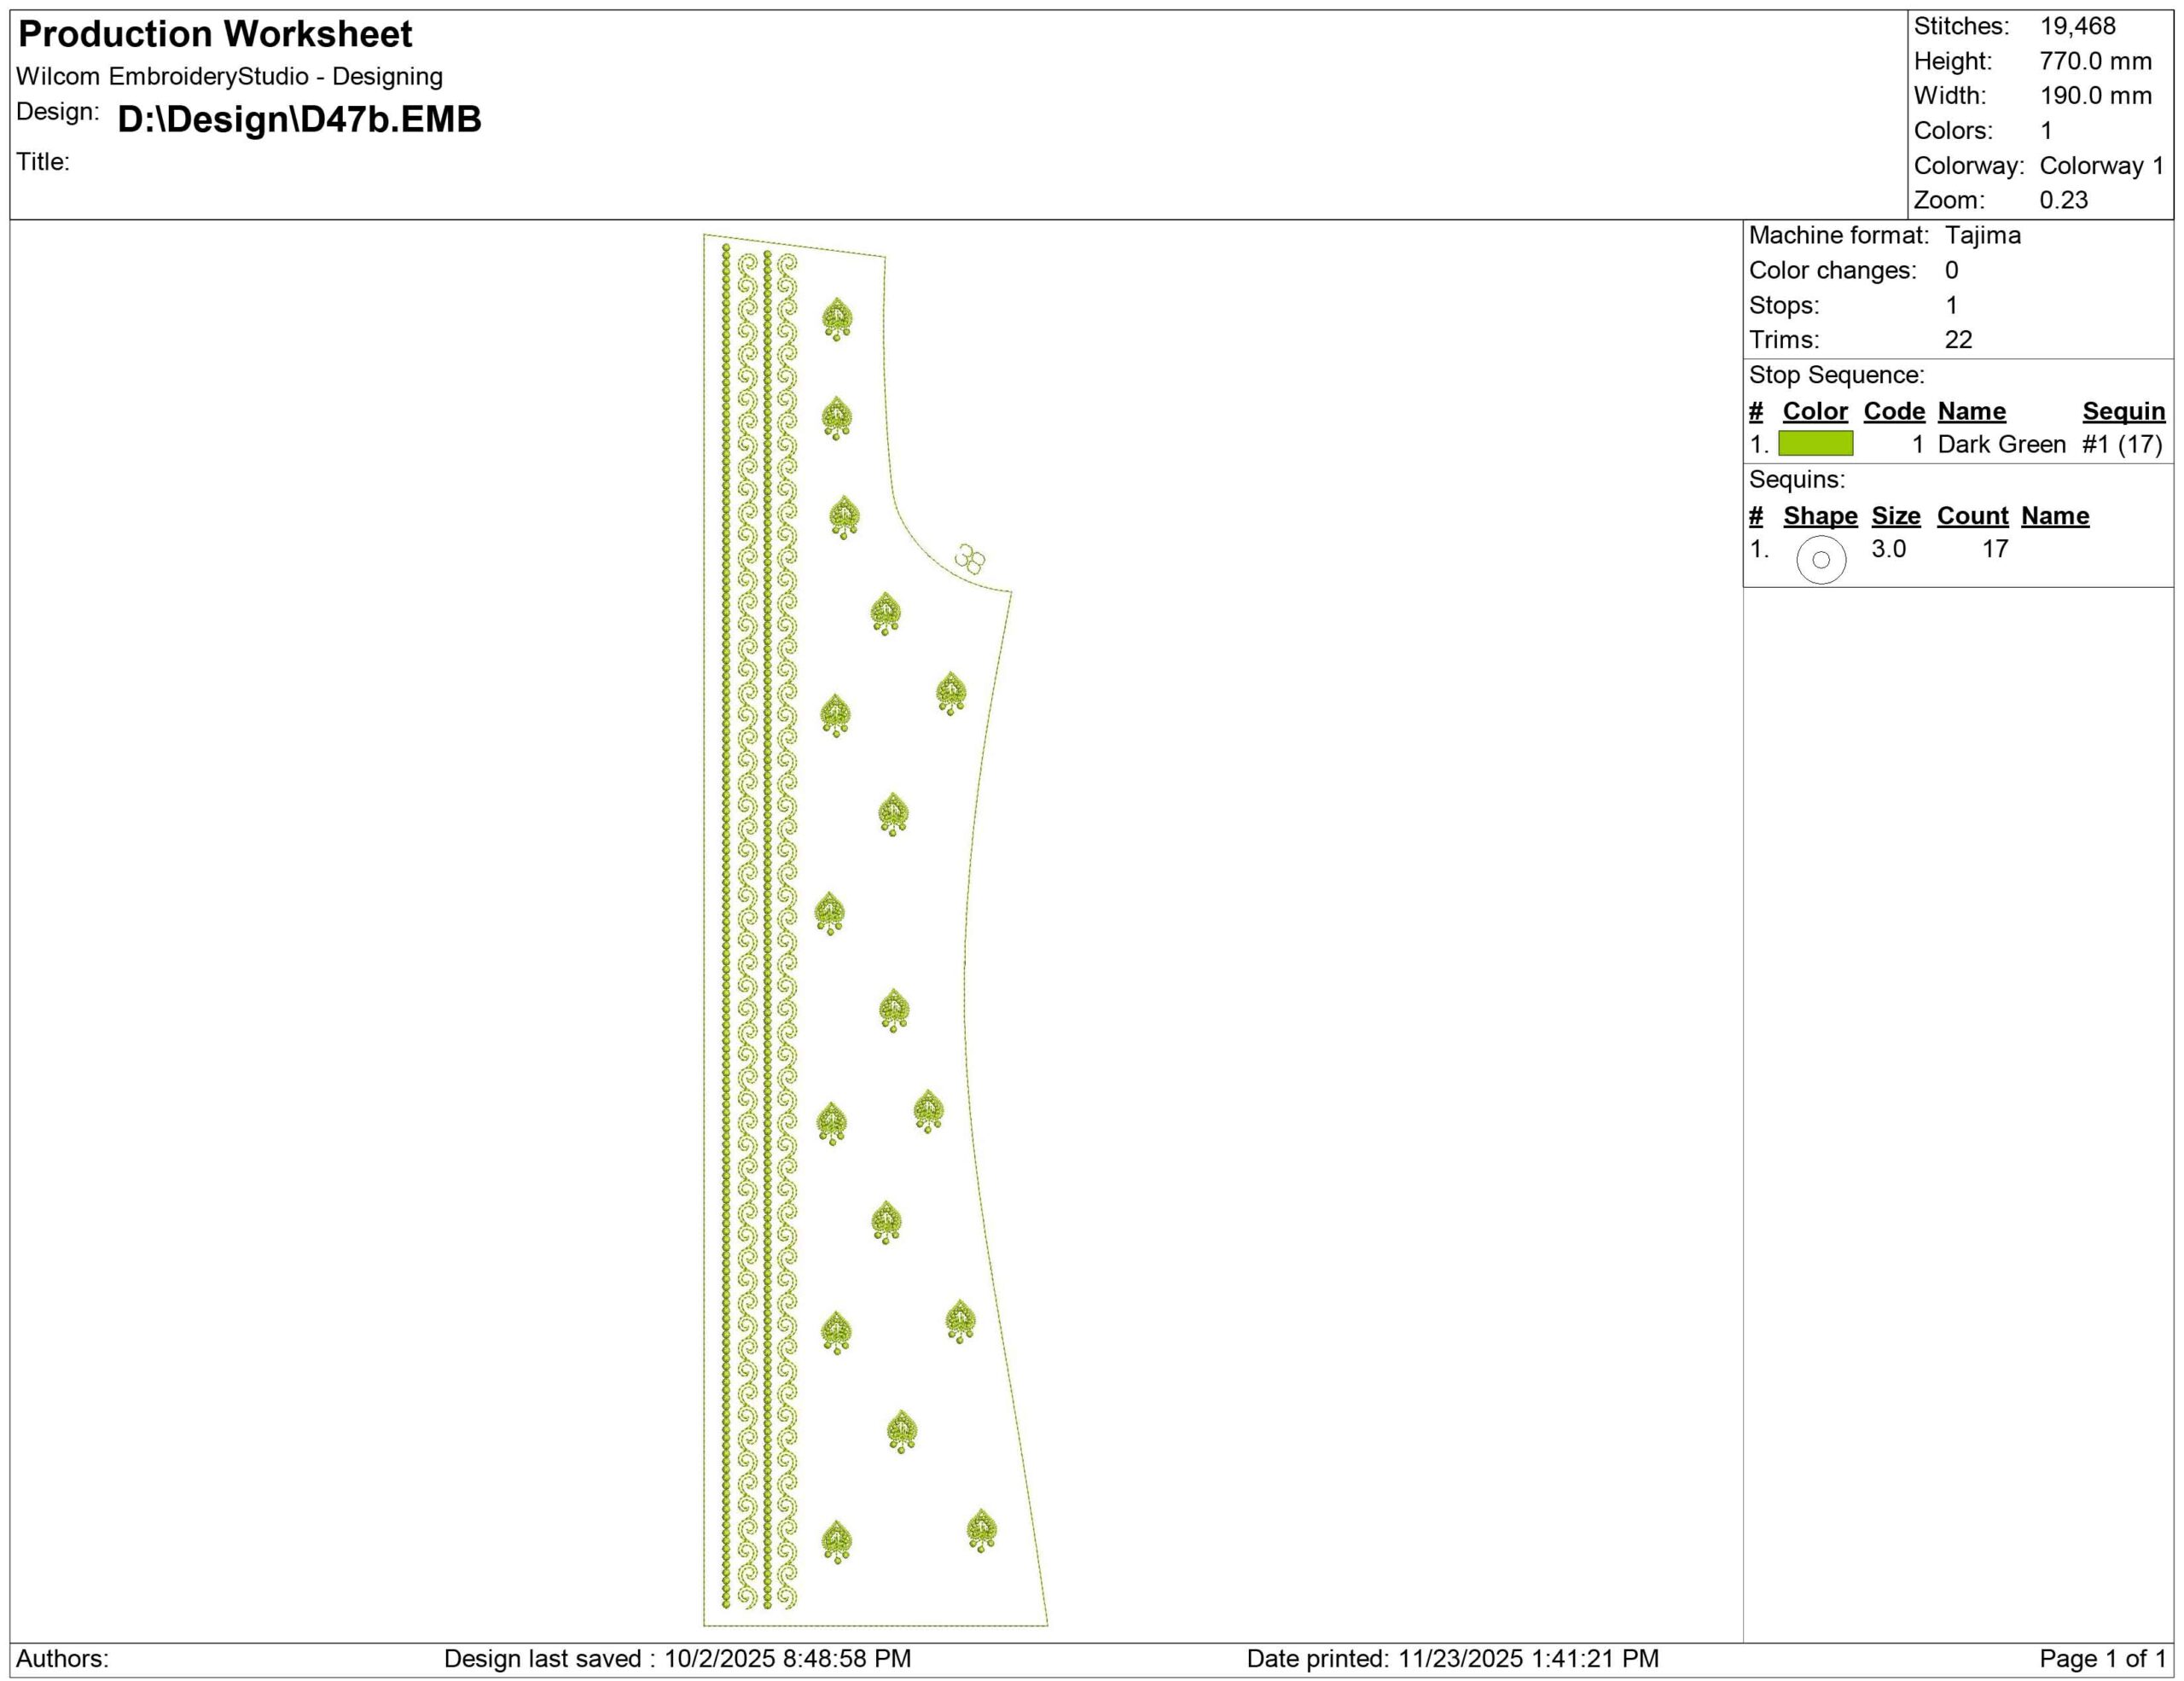Click the Colorway 1 value
Viewport: 2184px width, 1681px height.
click(x=2101, y=166)
